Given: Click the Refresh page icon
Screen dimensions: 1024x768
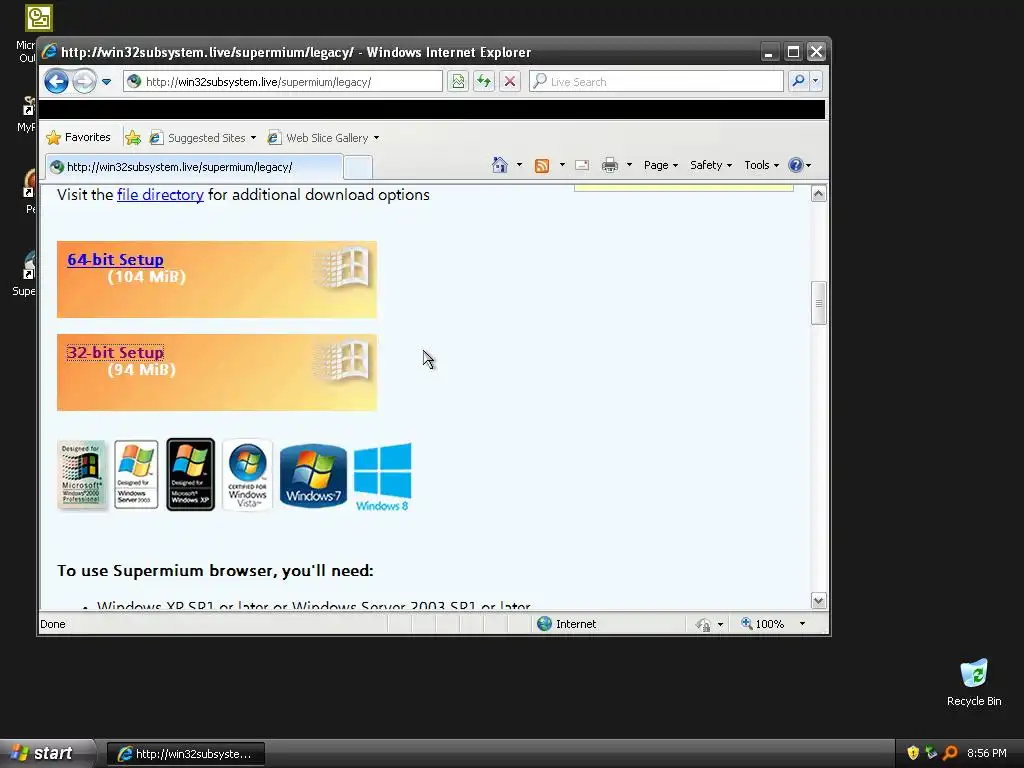Looking at the screenshot, I should tap(484, 82).
